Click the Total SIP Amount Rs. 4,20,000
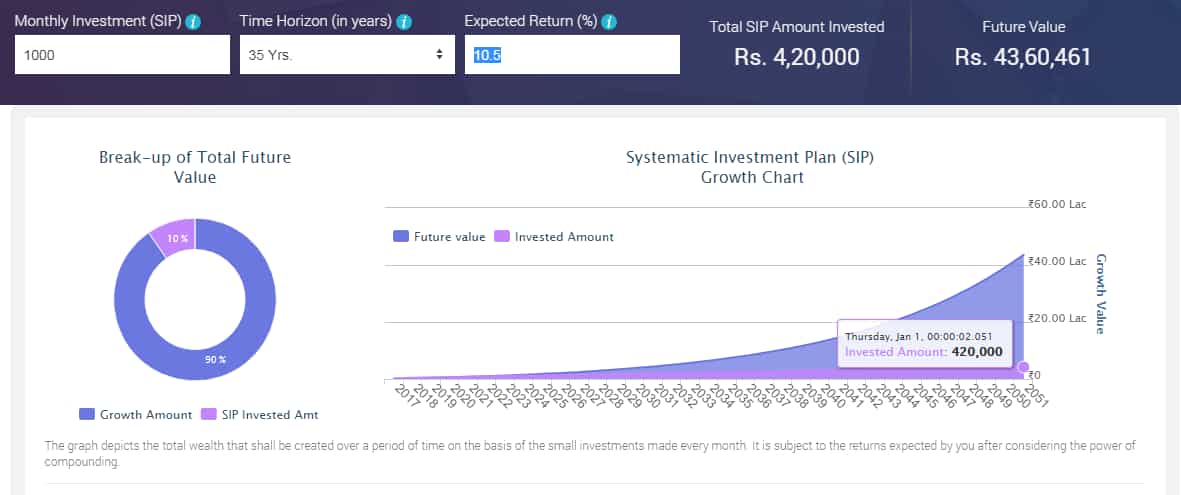 (x=796, y=57)
